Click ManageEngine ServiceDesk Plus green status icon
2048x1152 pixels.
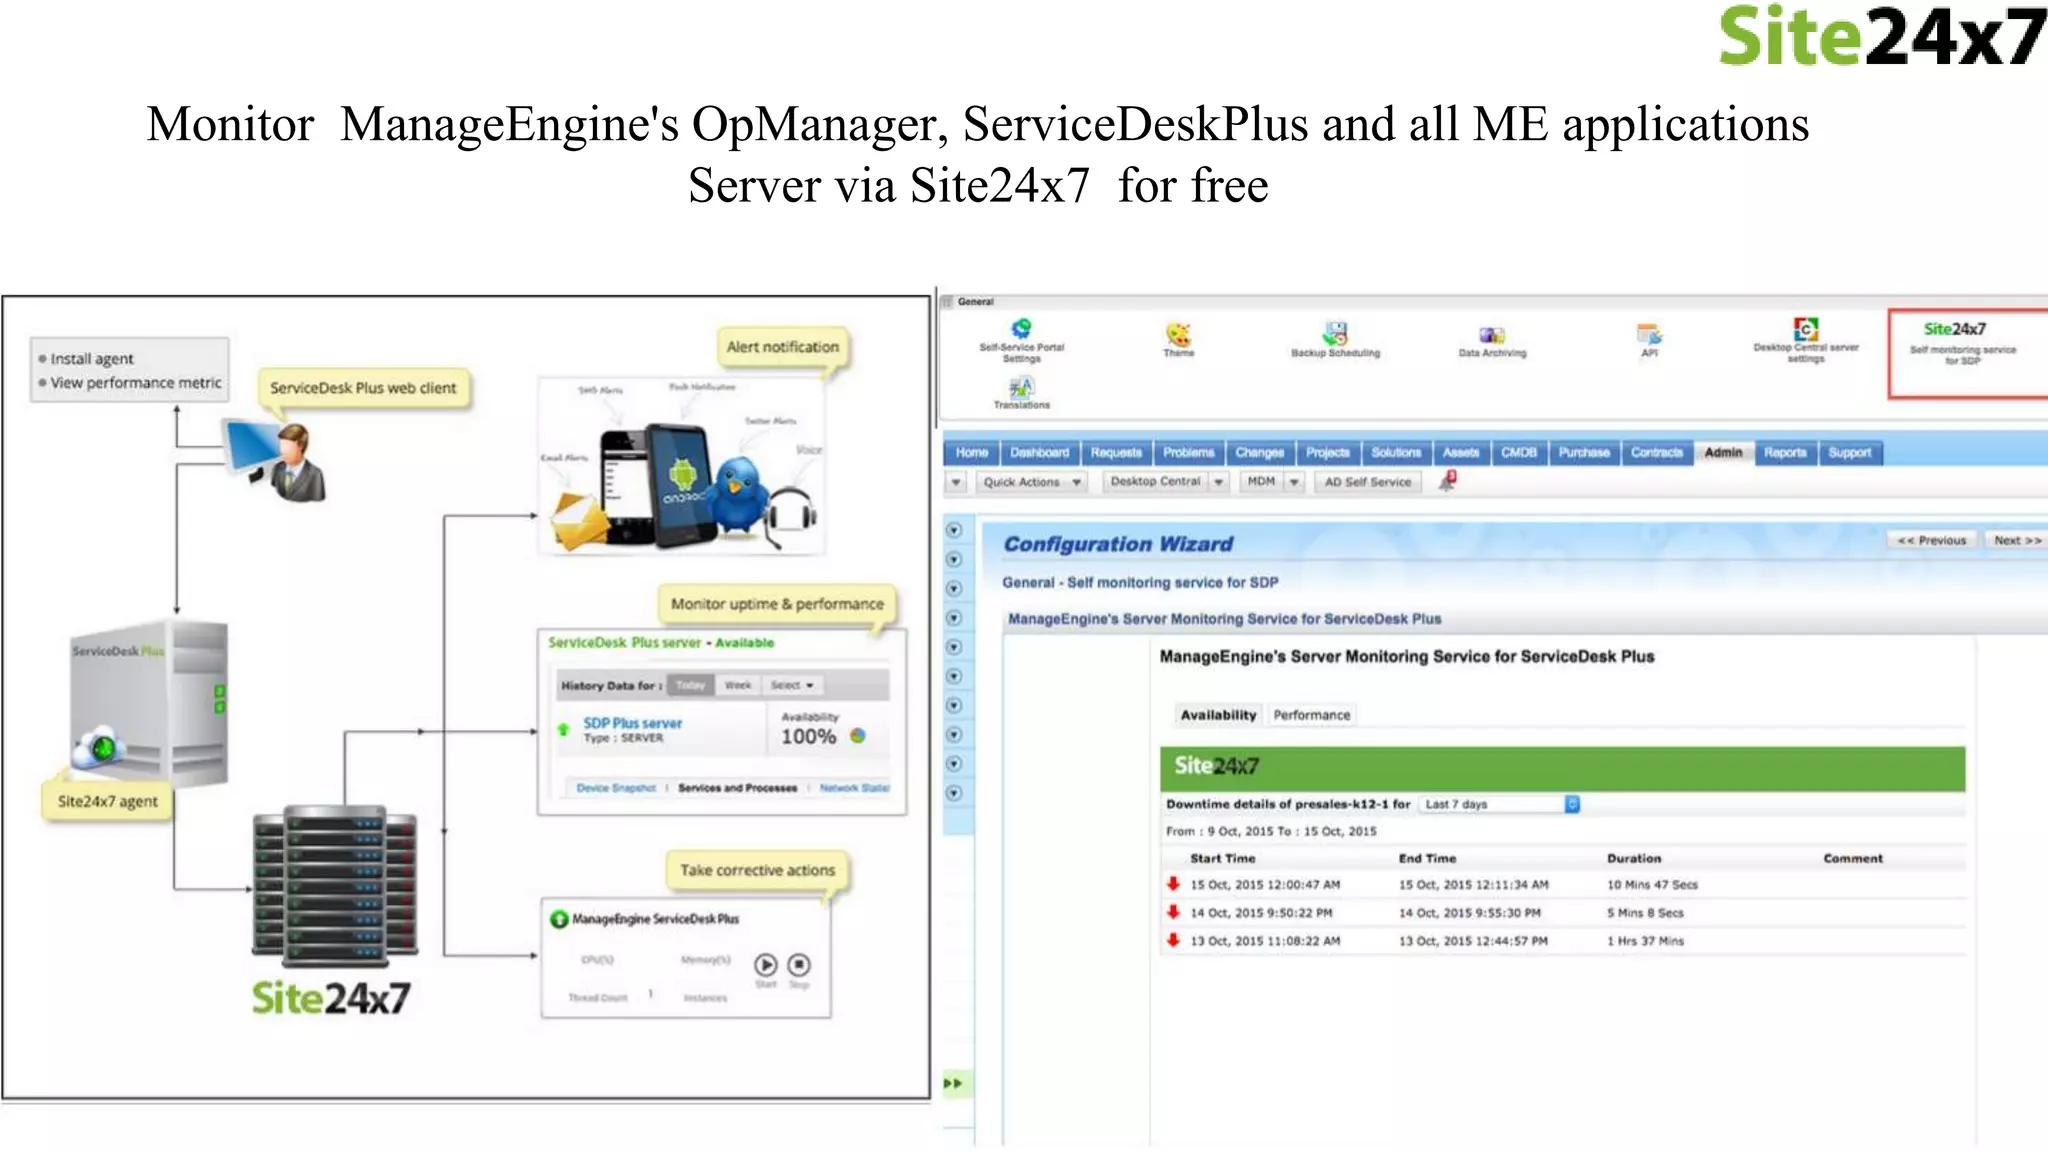click(559, 919)
